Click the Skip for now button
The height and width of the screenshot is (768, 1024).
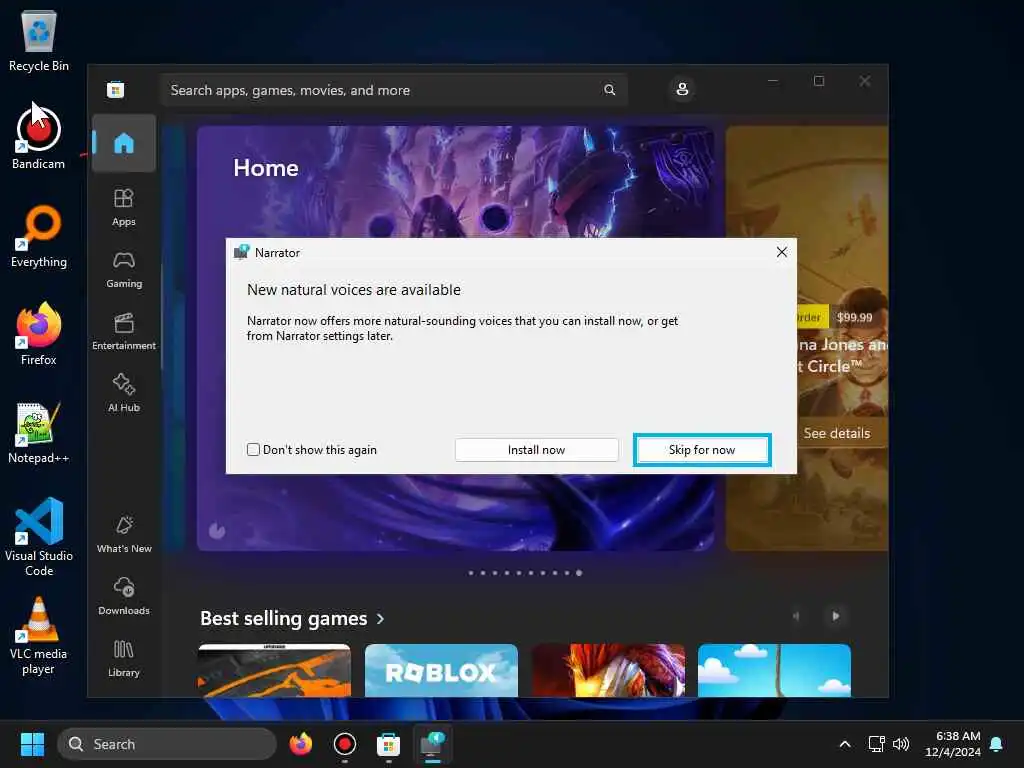pos(702,449)
